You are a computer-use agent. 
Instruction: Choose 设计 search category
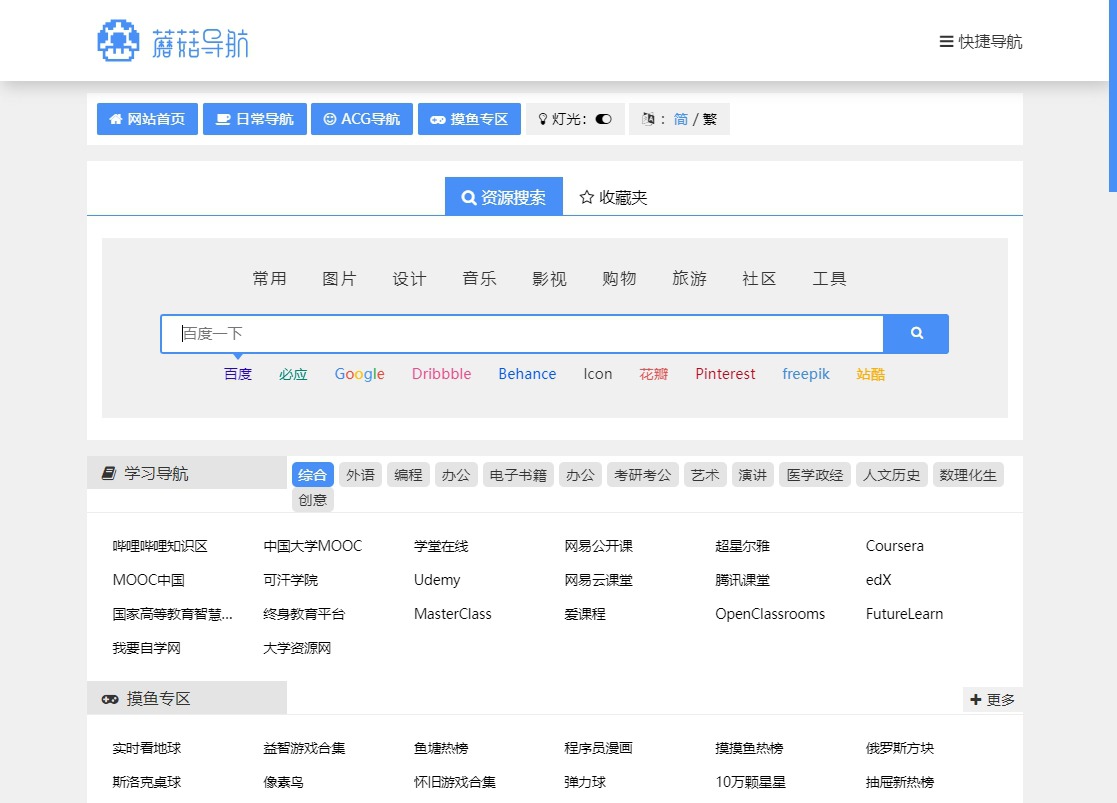click(x=409, y=279)
